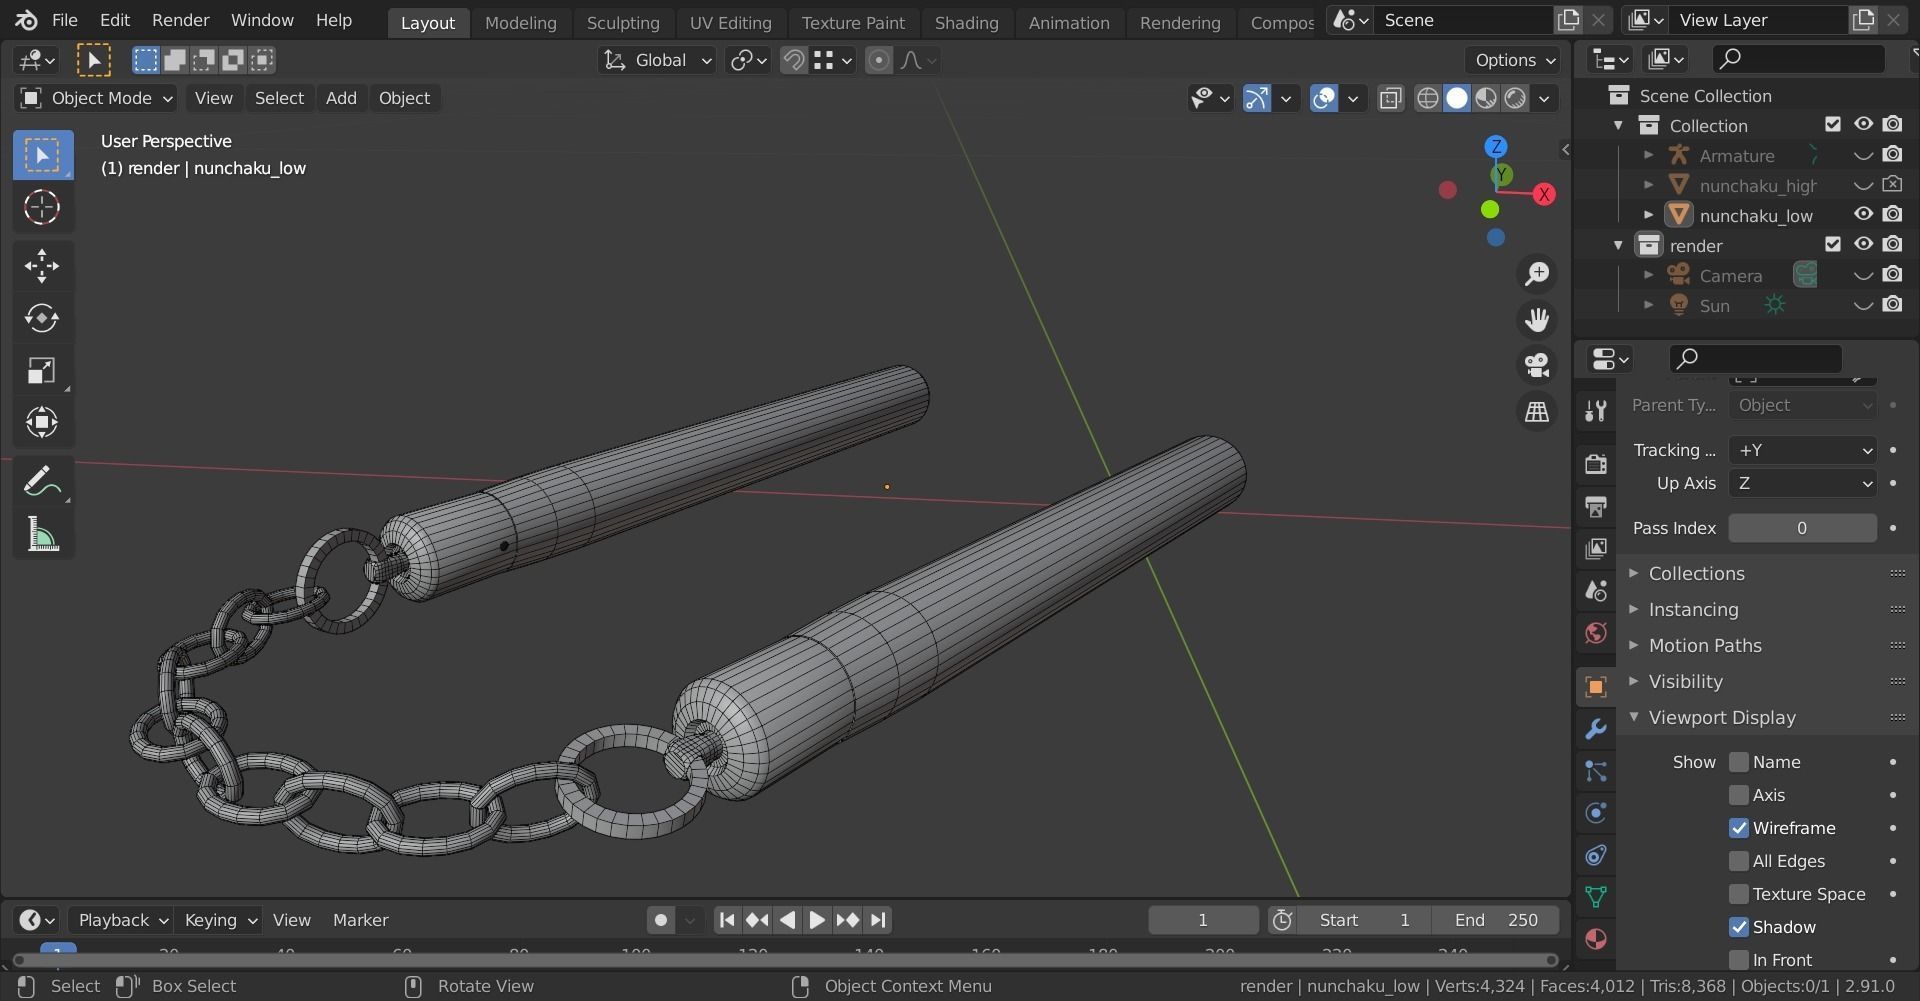This screenshot has height=1001, width=1920.
Task: Switch perspective/orthographic grid icon
Action: (1537, 411)
